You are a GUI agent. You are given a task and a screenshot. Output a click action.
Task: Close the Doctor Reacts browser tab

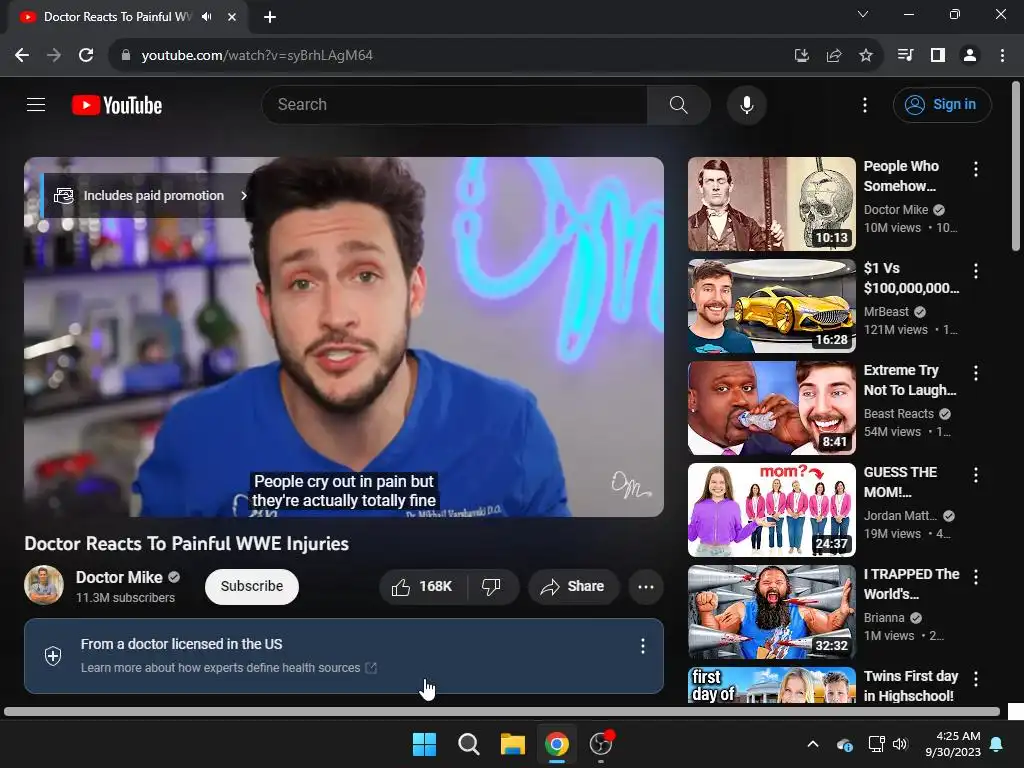tap(232, 17)
